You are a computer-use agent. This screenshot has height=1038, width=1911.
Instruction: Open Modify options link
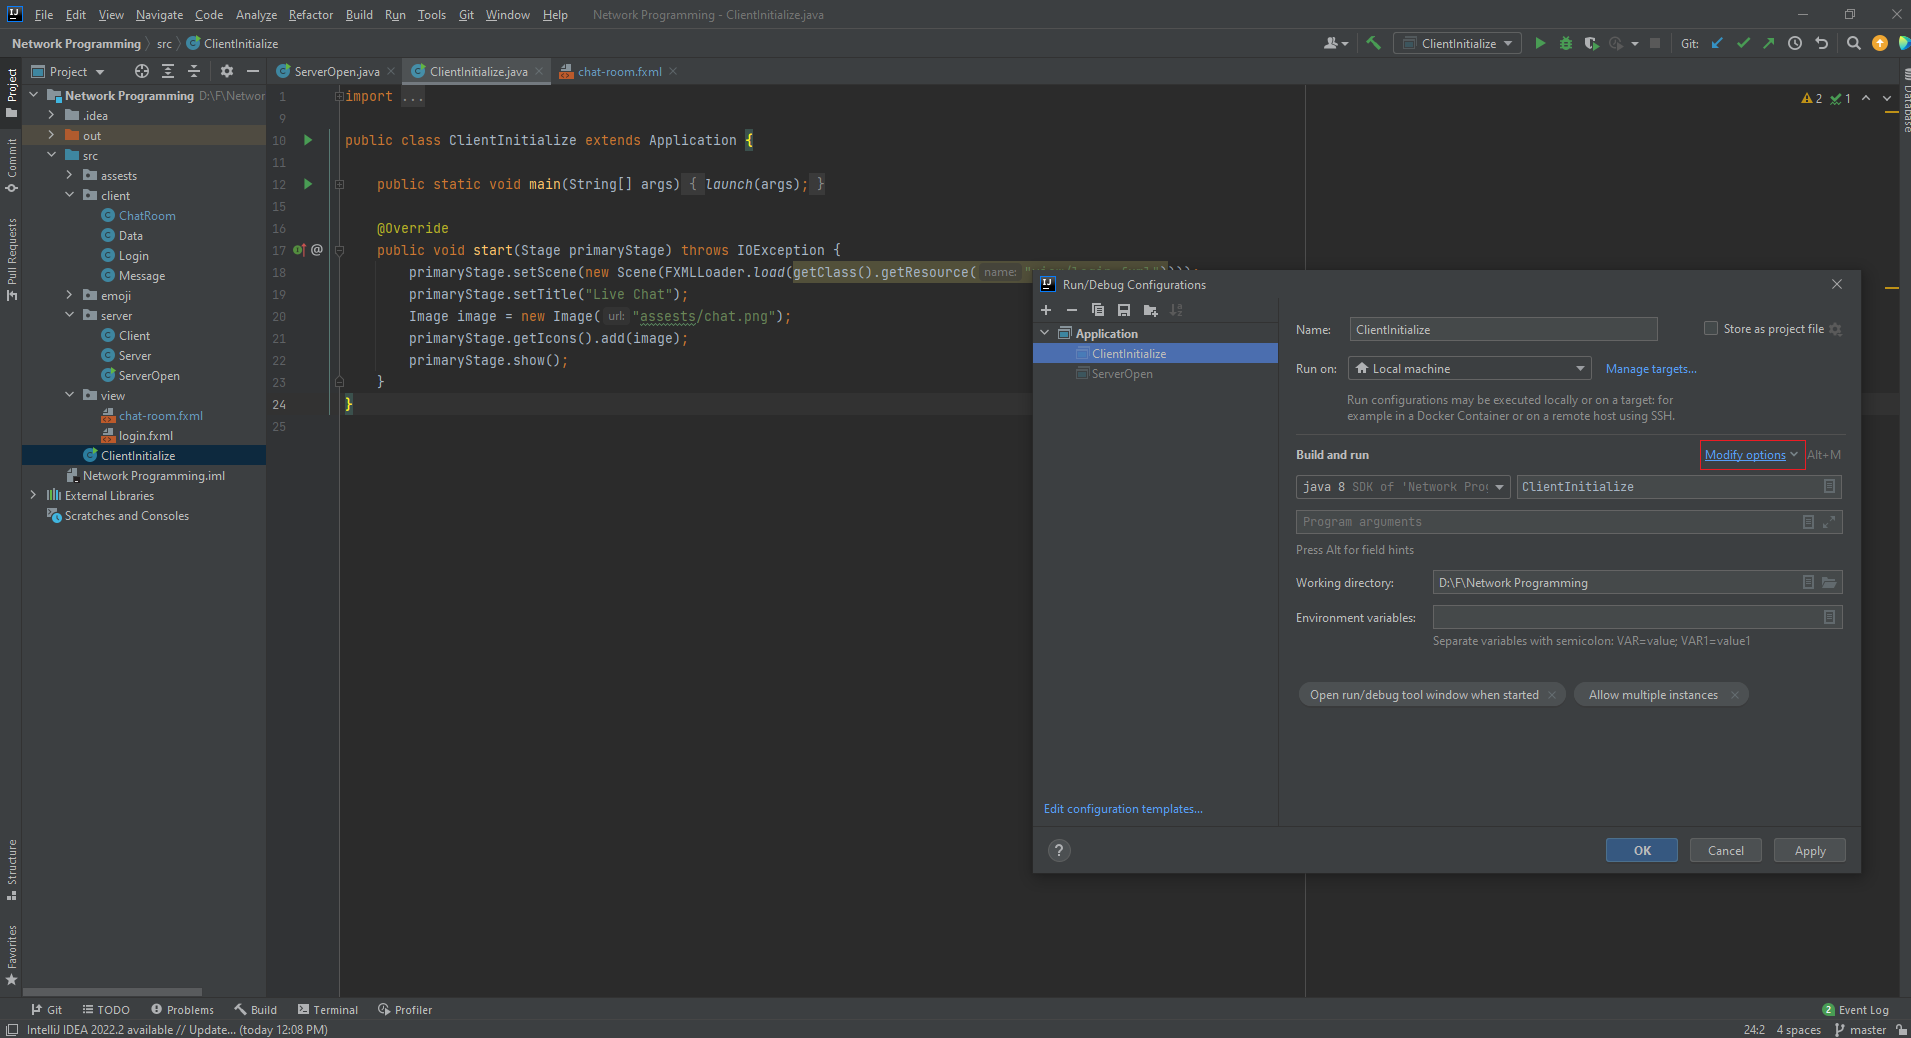point(1745,455)
